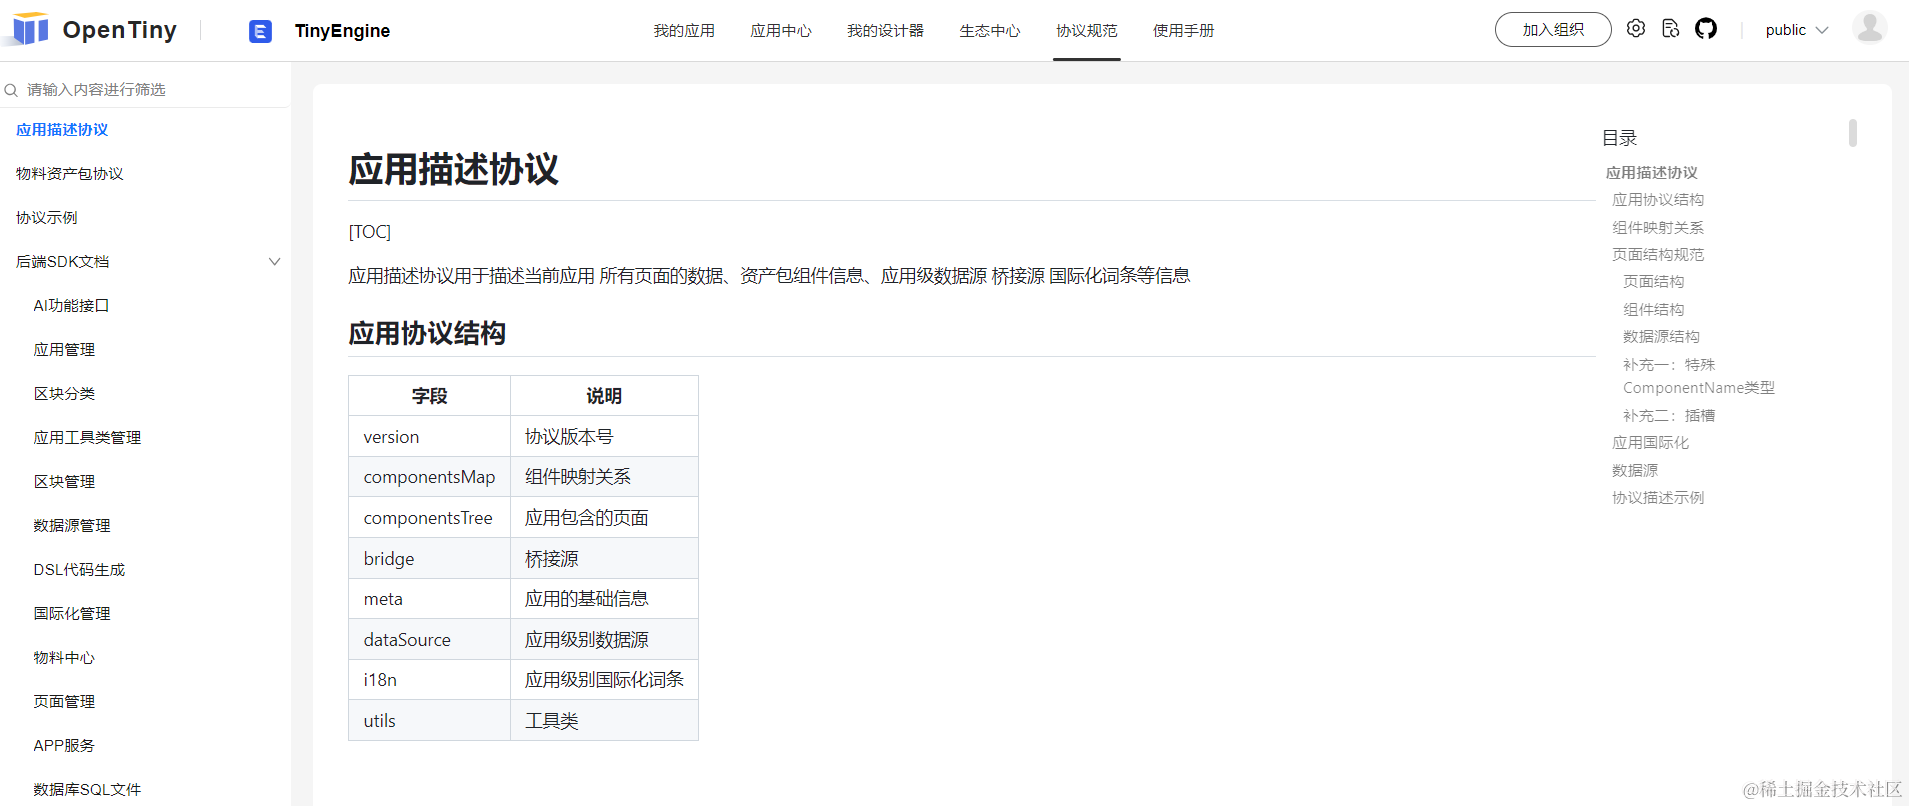Open 区块分类 in the sidebar
The image size is (1909, 806).
pos(64,394)
